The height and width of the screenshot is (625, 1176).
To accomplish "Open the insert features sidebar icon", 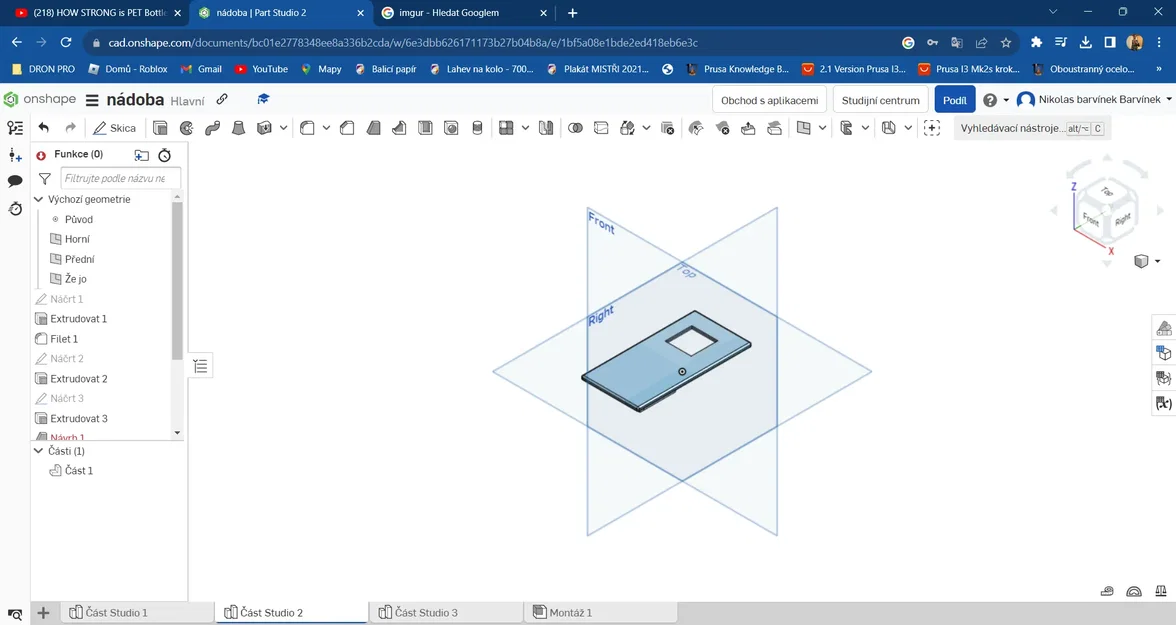I will pyautogui.click(x=15, y=155).
